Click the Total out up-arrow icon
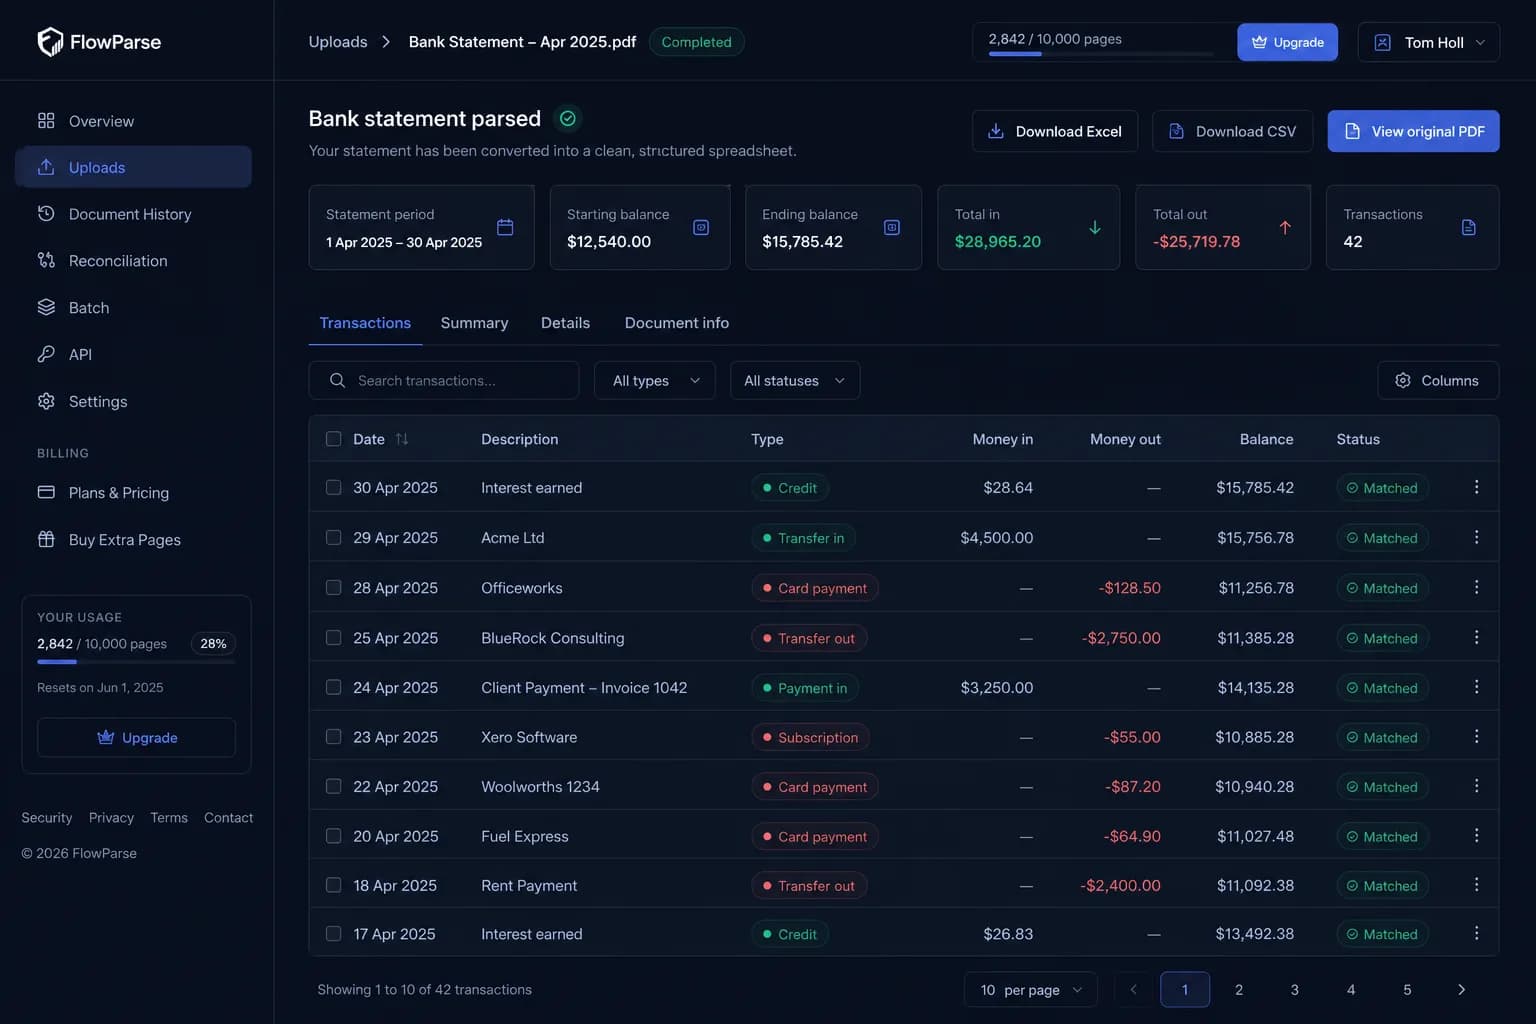 1285,227
